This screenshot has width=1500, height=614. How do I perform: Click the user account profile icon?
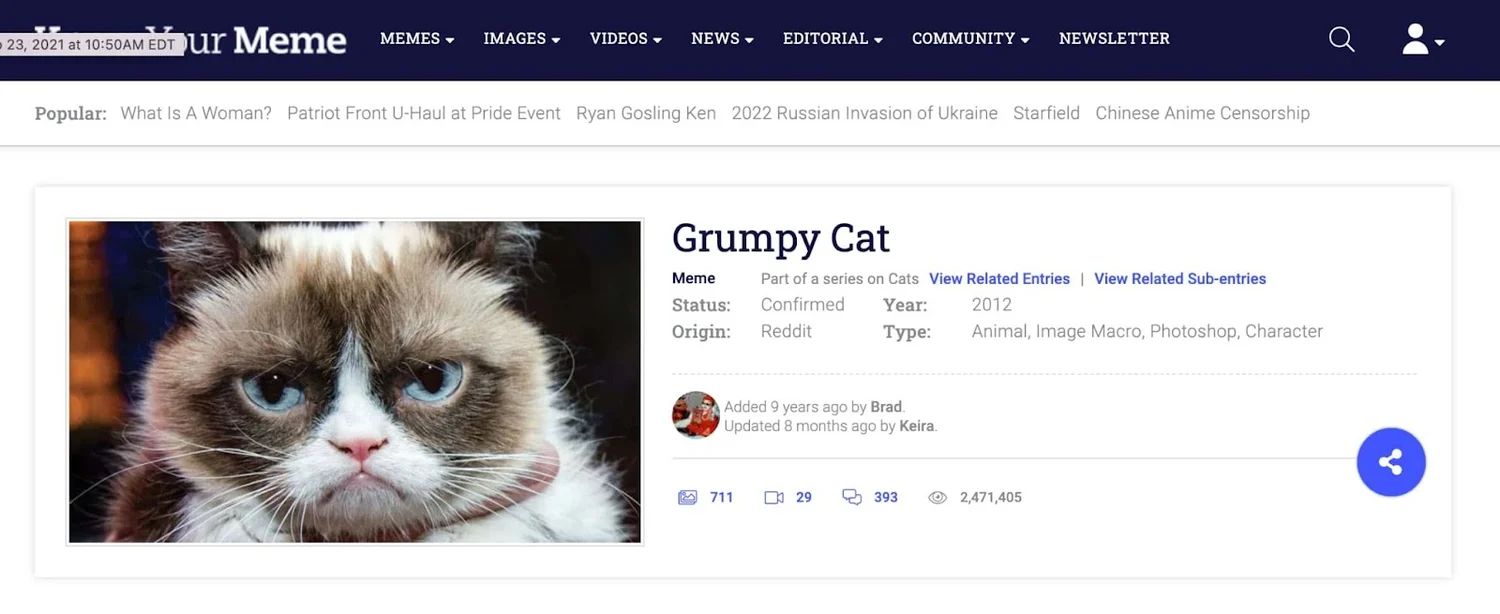click(1416, 40)
